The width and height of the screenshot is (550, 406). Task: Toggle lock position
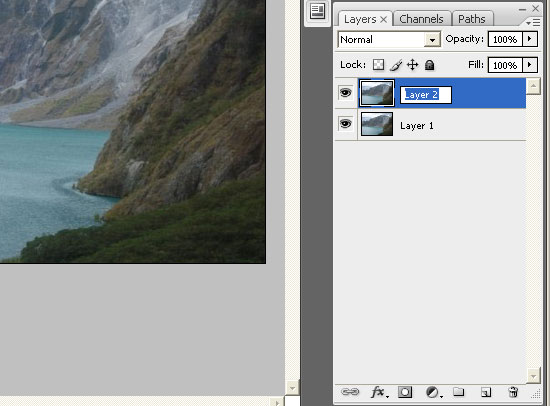412,65
